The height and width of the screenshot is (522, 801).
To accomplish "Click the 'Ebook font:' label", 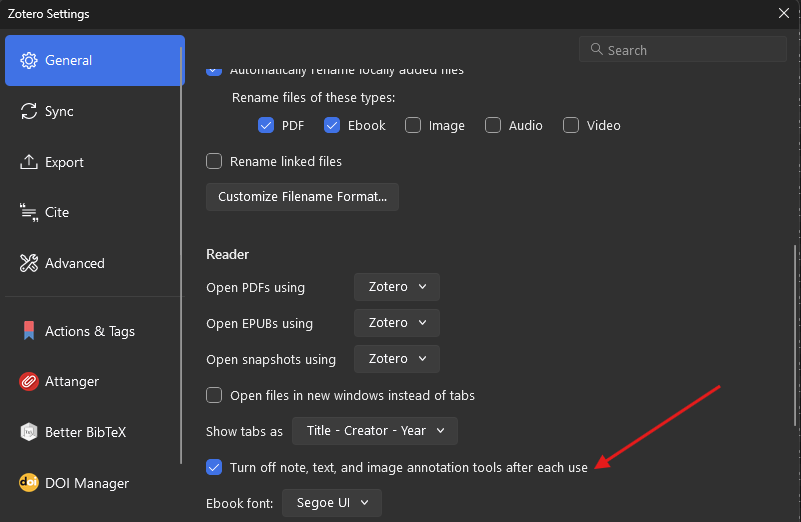I will click(x=240, y=504).
